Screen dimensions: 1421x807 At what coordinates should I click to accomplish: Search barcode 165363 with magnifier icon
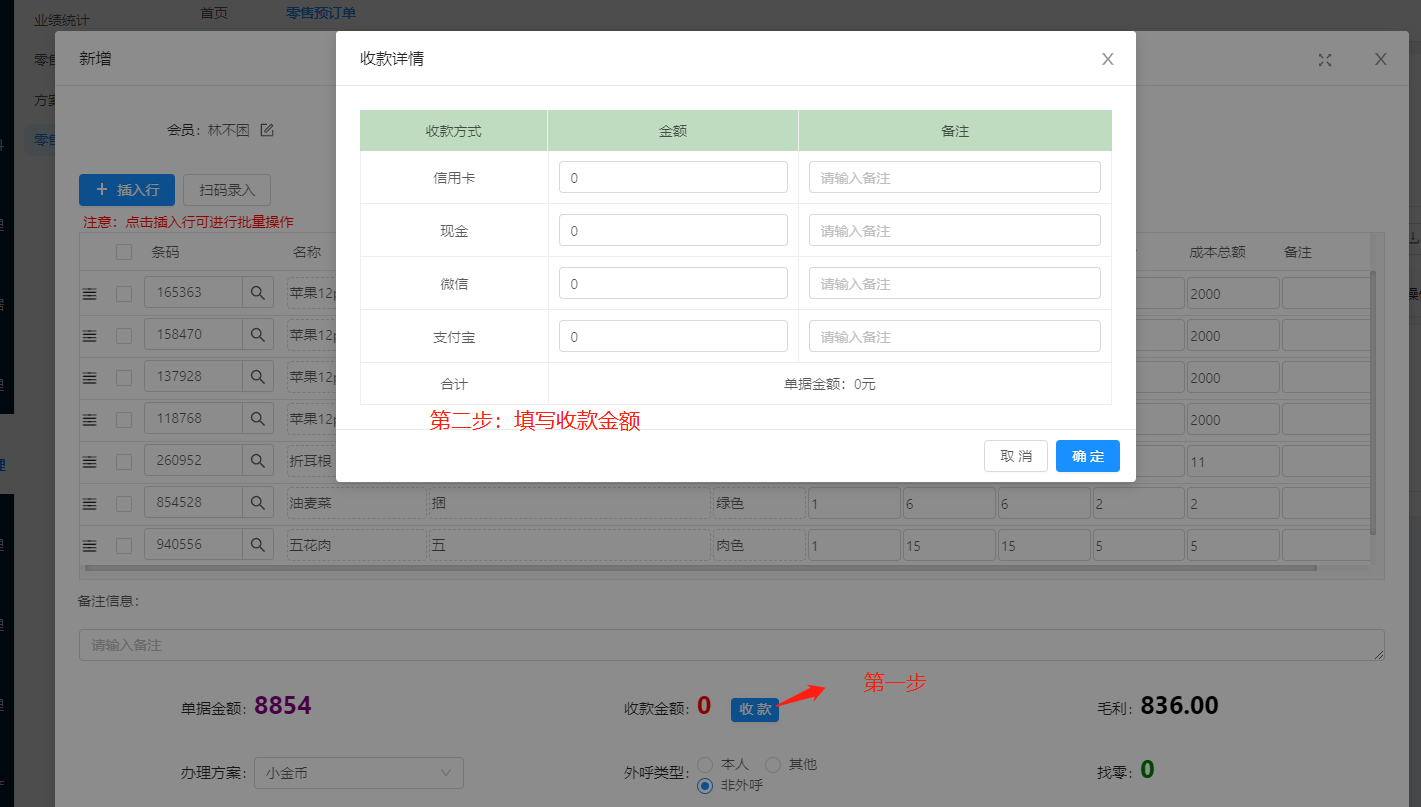coord(258,293)
